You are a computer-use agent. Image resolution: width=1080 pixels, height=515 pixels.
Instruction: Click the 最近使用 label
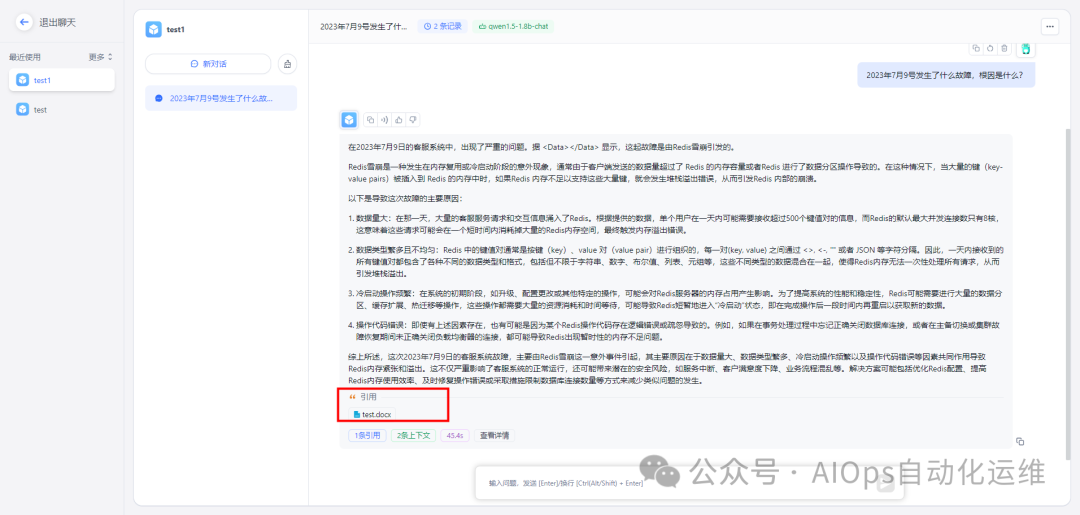pyautogui.click(x=25, y=56)
